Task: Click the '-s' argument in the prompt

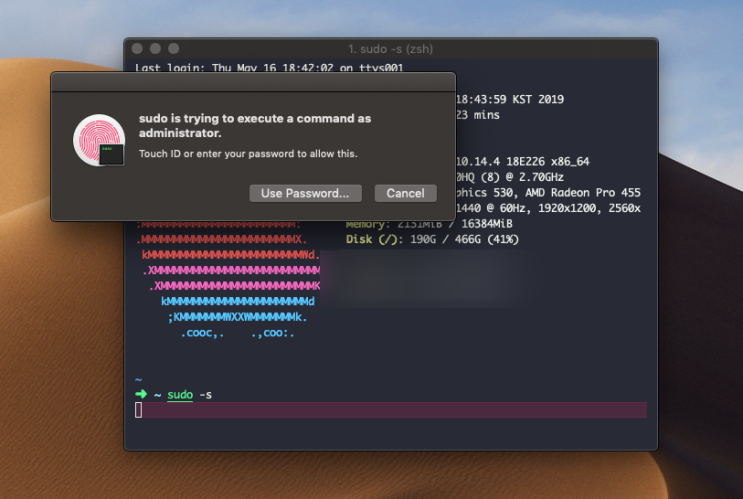Action: (206, 395)
